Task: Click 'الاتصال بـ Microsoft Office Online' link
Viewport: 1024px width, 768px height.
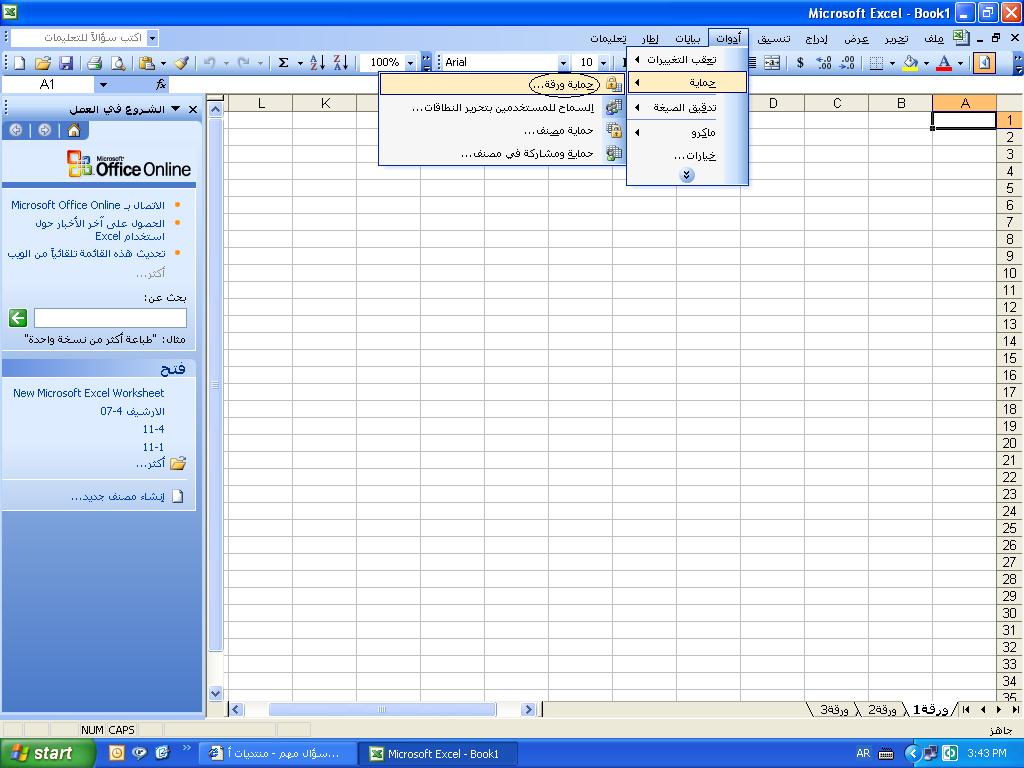Action: pos(88,205)
